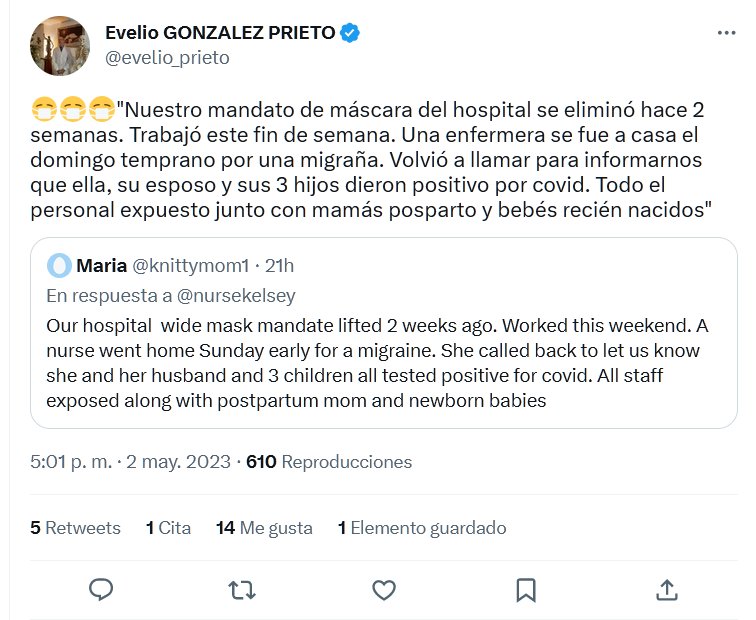This screenshot has width=756, height=620.
Task: Click Maria's avatar in quoted tweet
Action: click(x=59, y=265)
